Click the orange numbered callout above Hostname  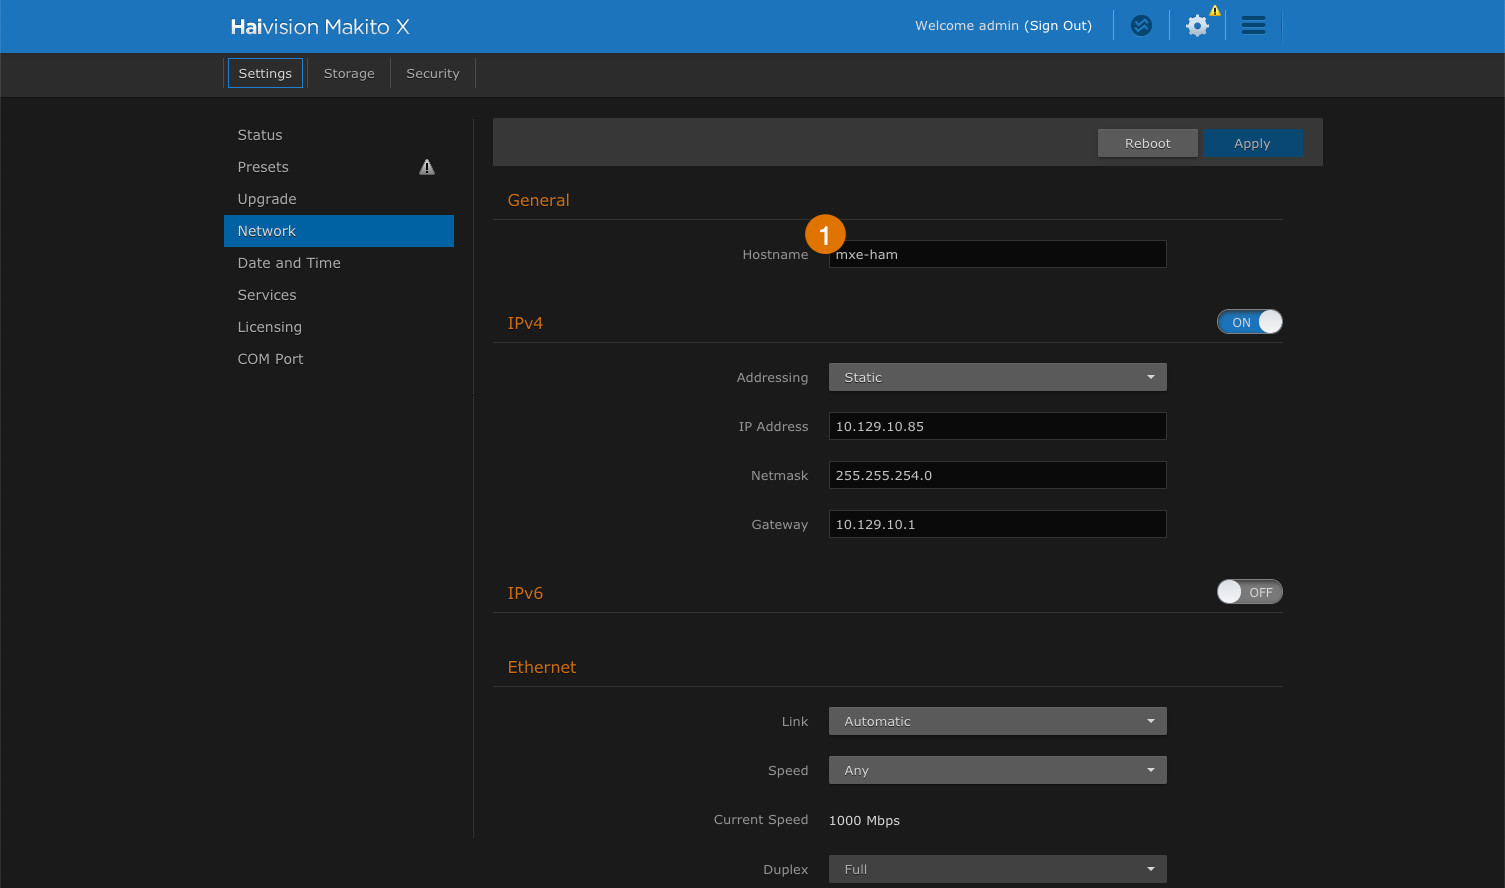pyautogui.click(x=825, y=233)
